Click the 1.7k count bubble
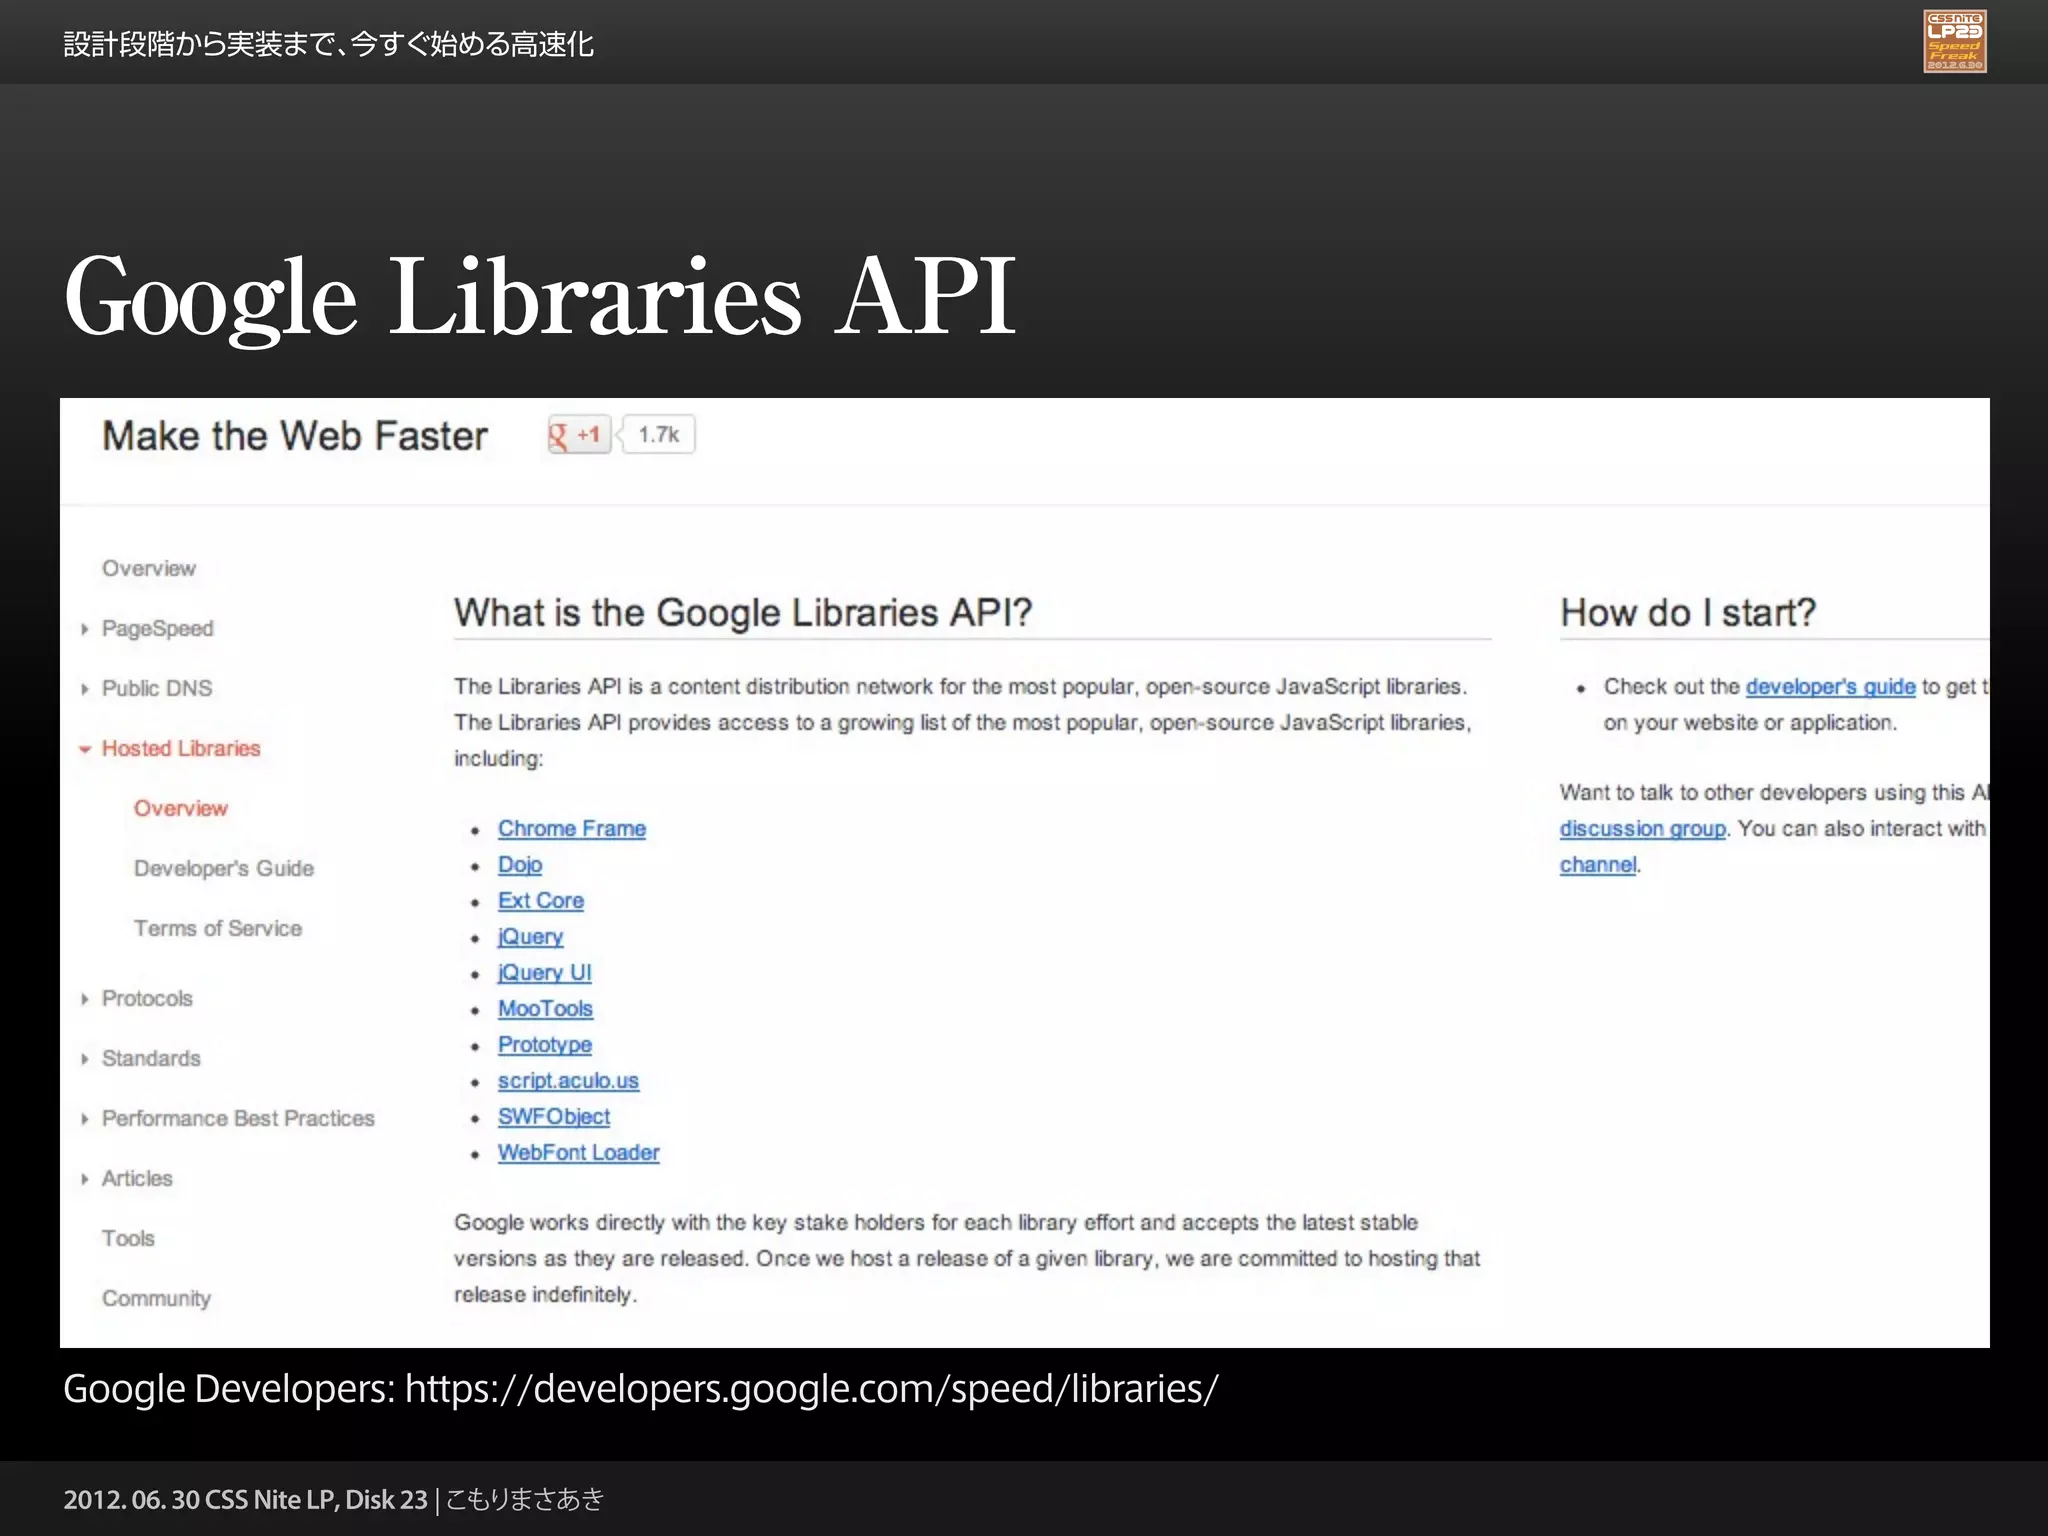2048x1536 pixels. click(658, 435)
